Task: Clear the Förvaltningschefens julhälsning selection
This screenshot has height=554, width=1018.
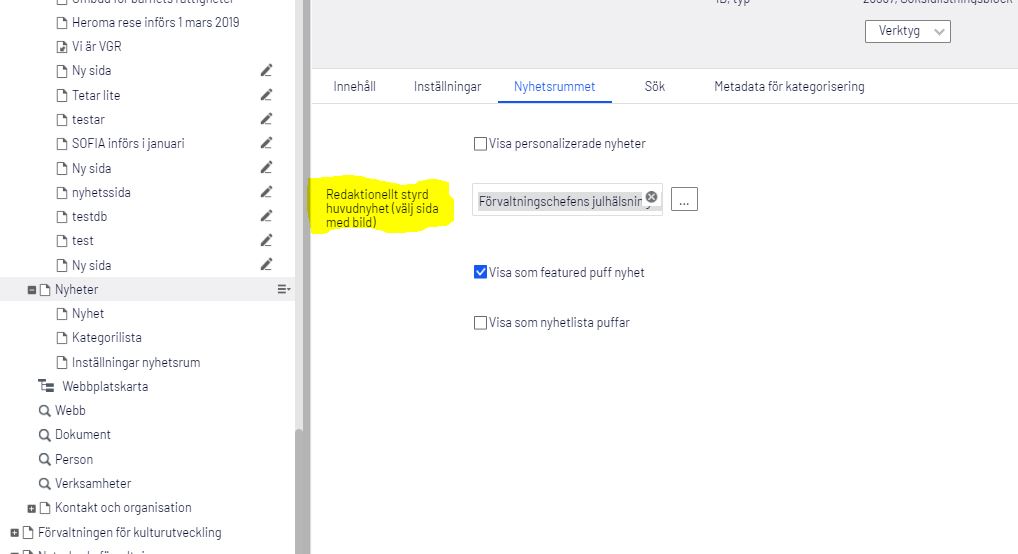Action: point(651,197)
